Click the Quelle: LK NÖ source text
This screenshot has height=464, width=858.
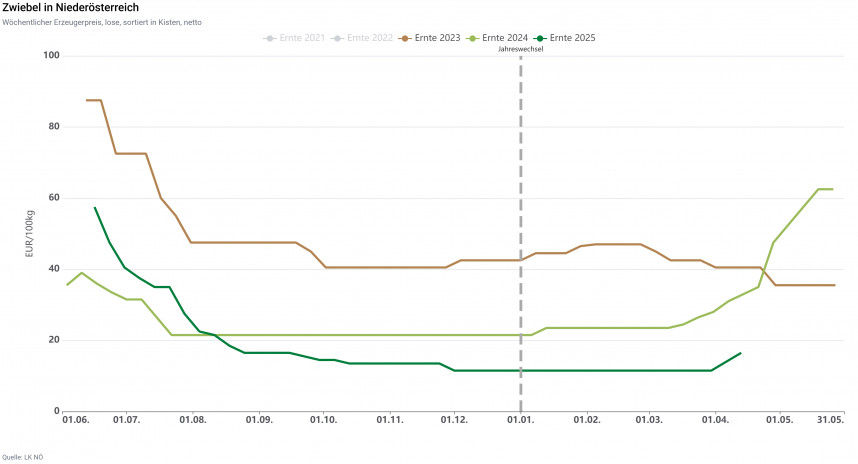22,457
